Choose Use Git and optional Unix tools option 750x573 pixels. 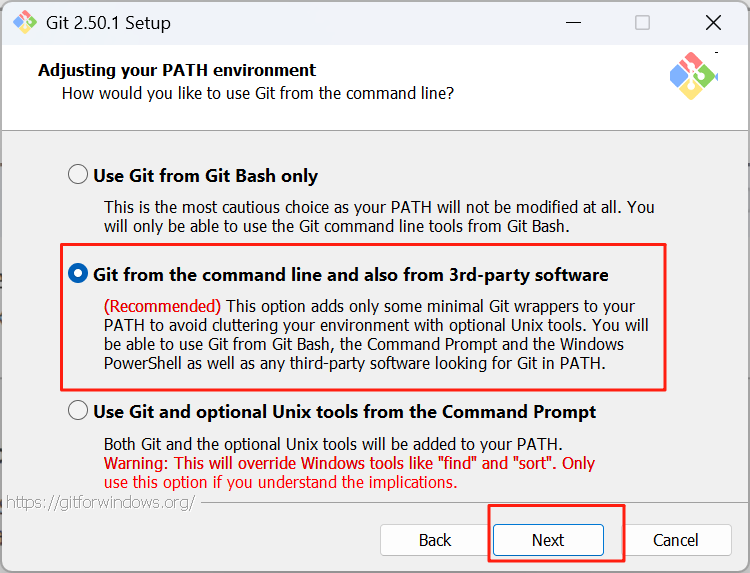tap(78, 410)
